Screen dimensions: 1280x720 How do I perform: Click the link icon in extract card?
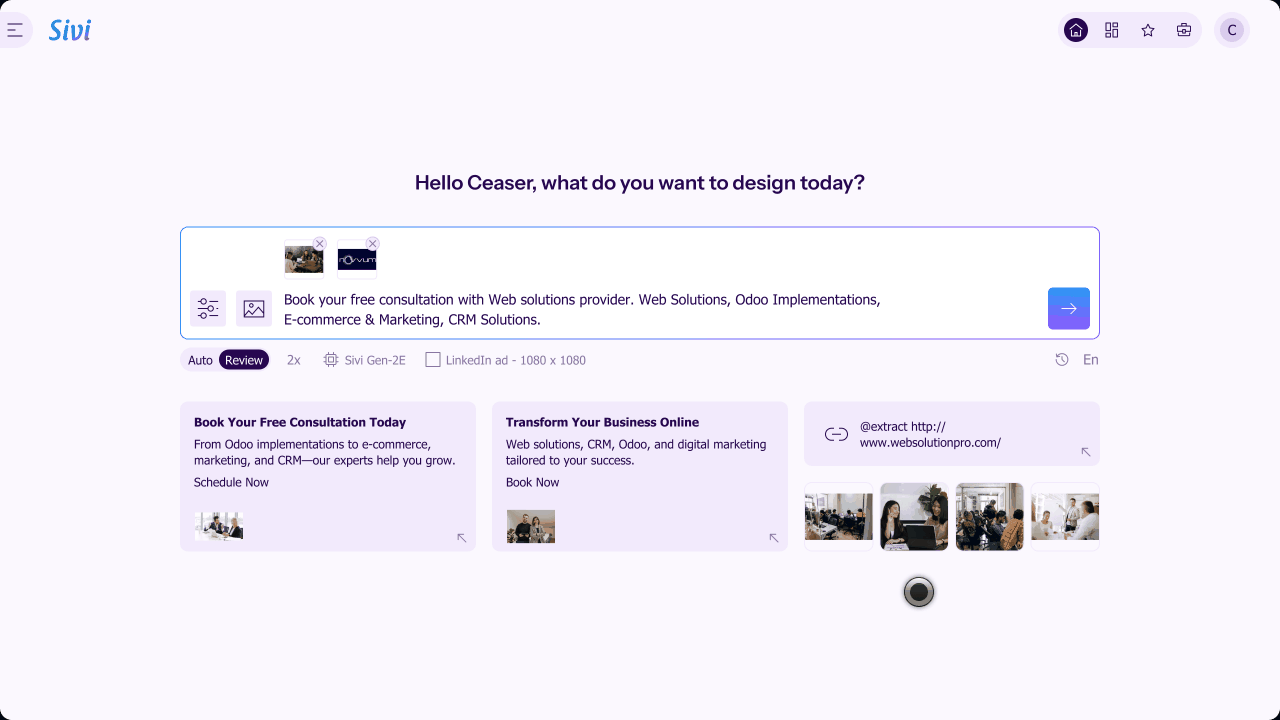[836, 434]
